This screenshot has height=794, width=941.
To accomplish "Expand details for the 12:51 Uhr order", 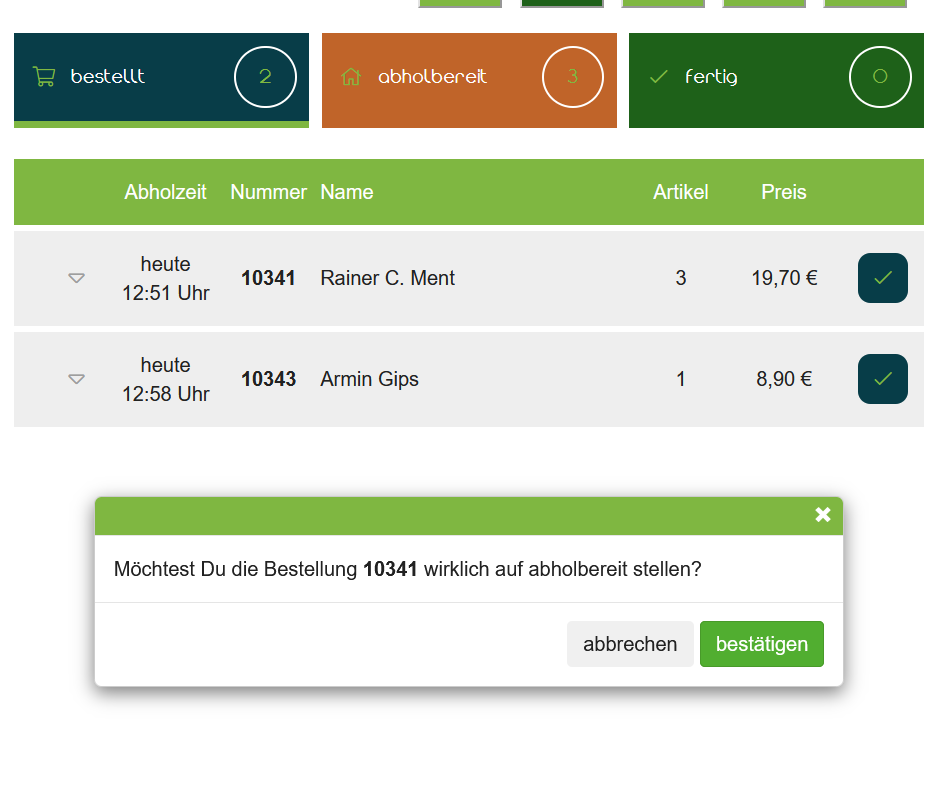I will [76, 278].
